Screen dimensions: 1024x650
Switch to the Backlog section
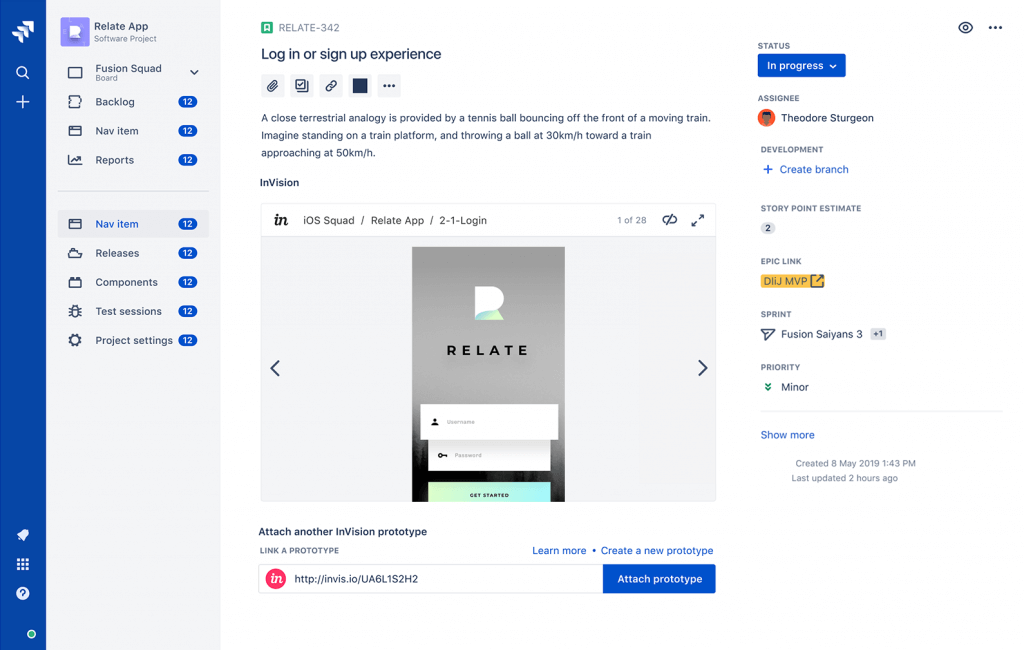[116, 101]
